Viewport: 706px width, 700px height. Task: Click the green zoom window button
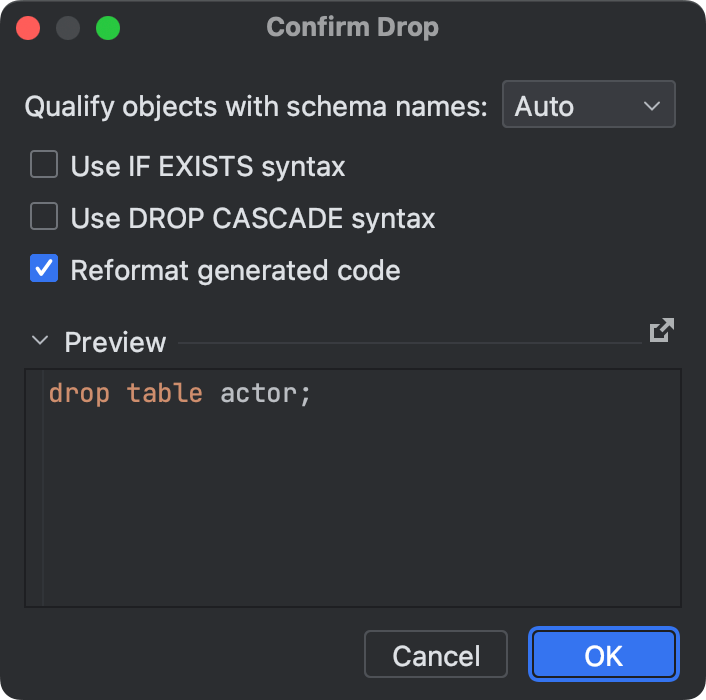point(108,28)
